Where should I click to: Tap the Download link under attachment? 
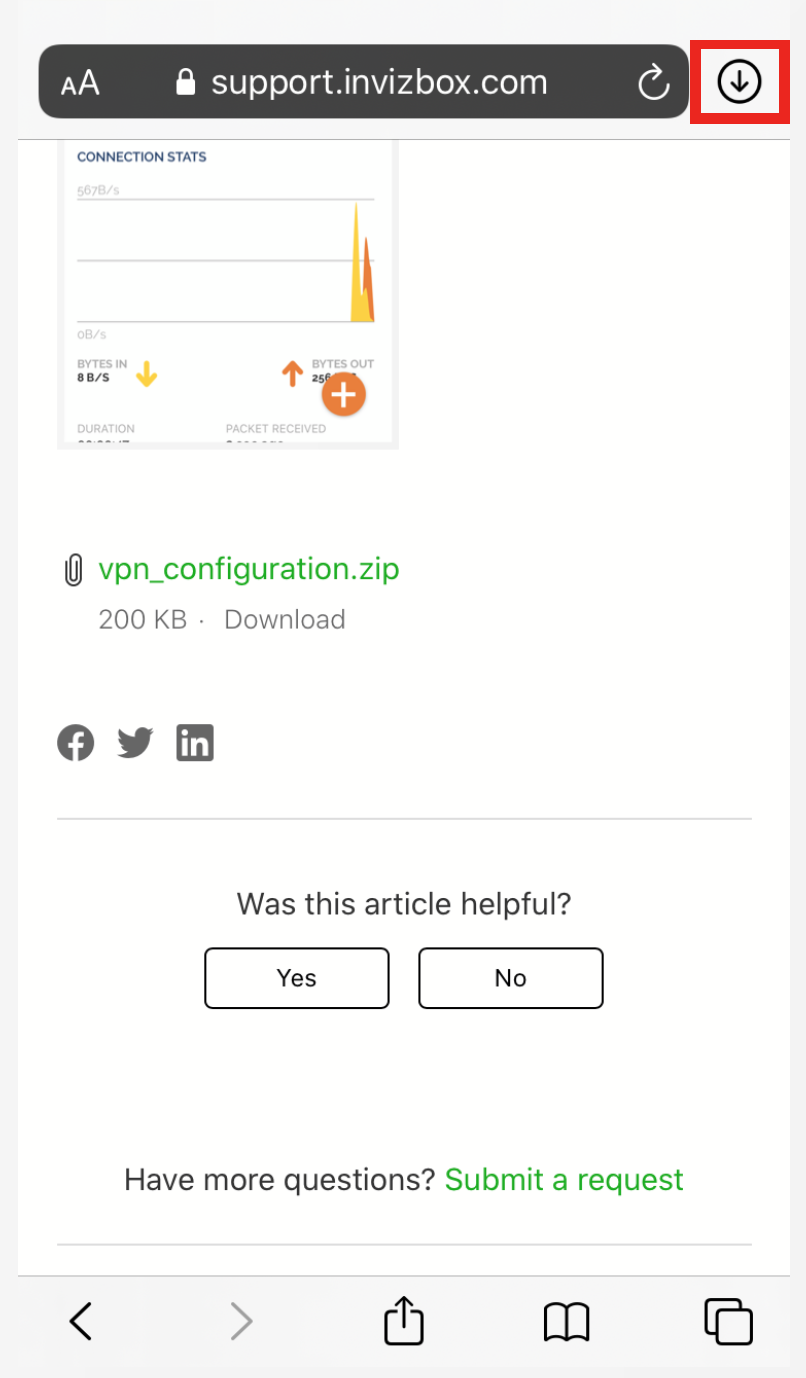tap(284, 620)
